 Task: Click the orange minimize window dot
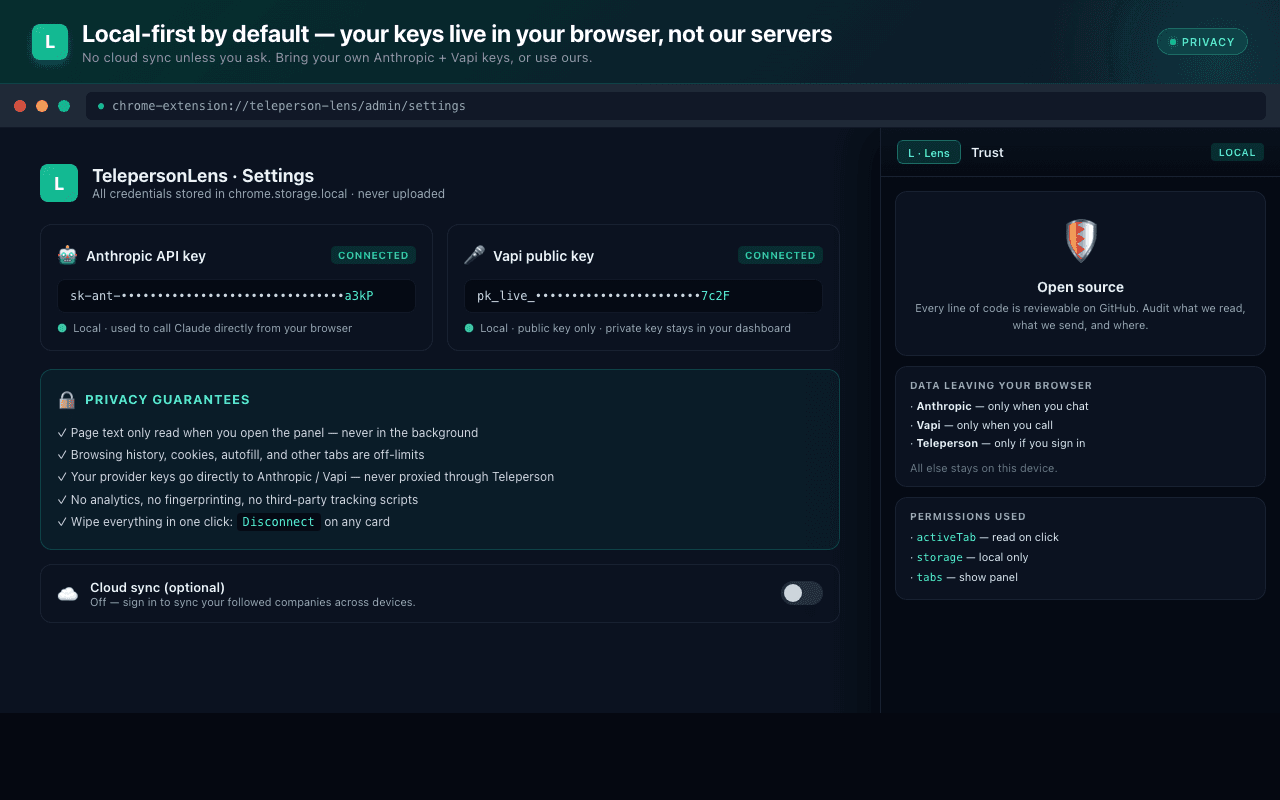pyautogui.click(x=42, y=106)
